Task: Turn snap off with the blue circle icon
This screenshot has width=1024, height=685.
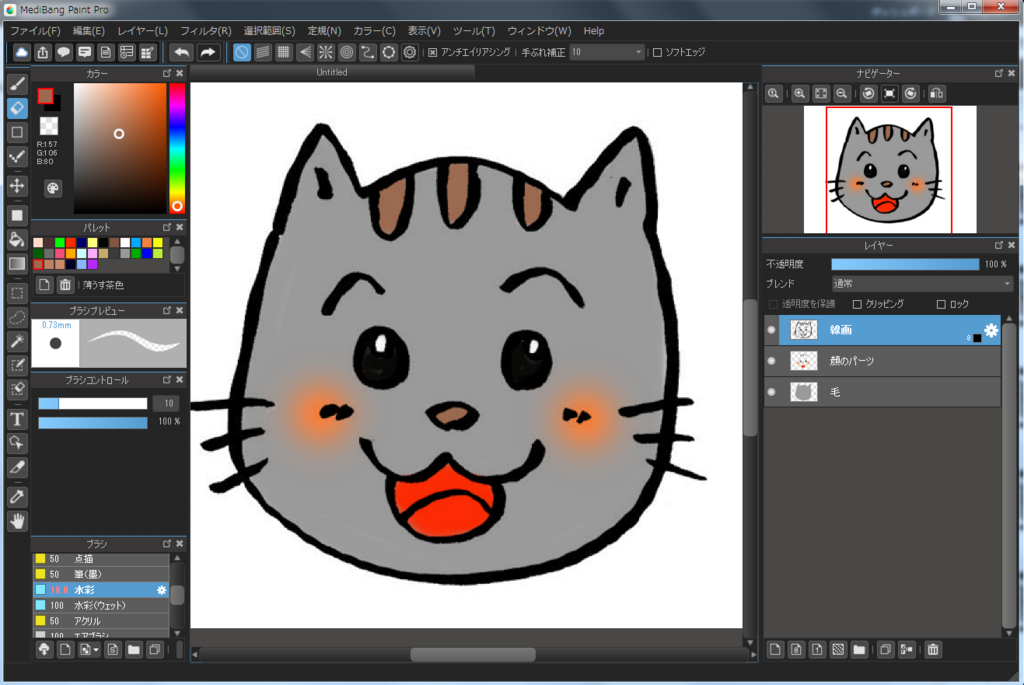Action: [x=242, y=52]
